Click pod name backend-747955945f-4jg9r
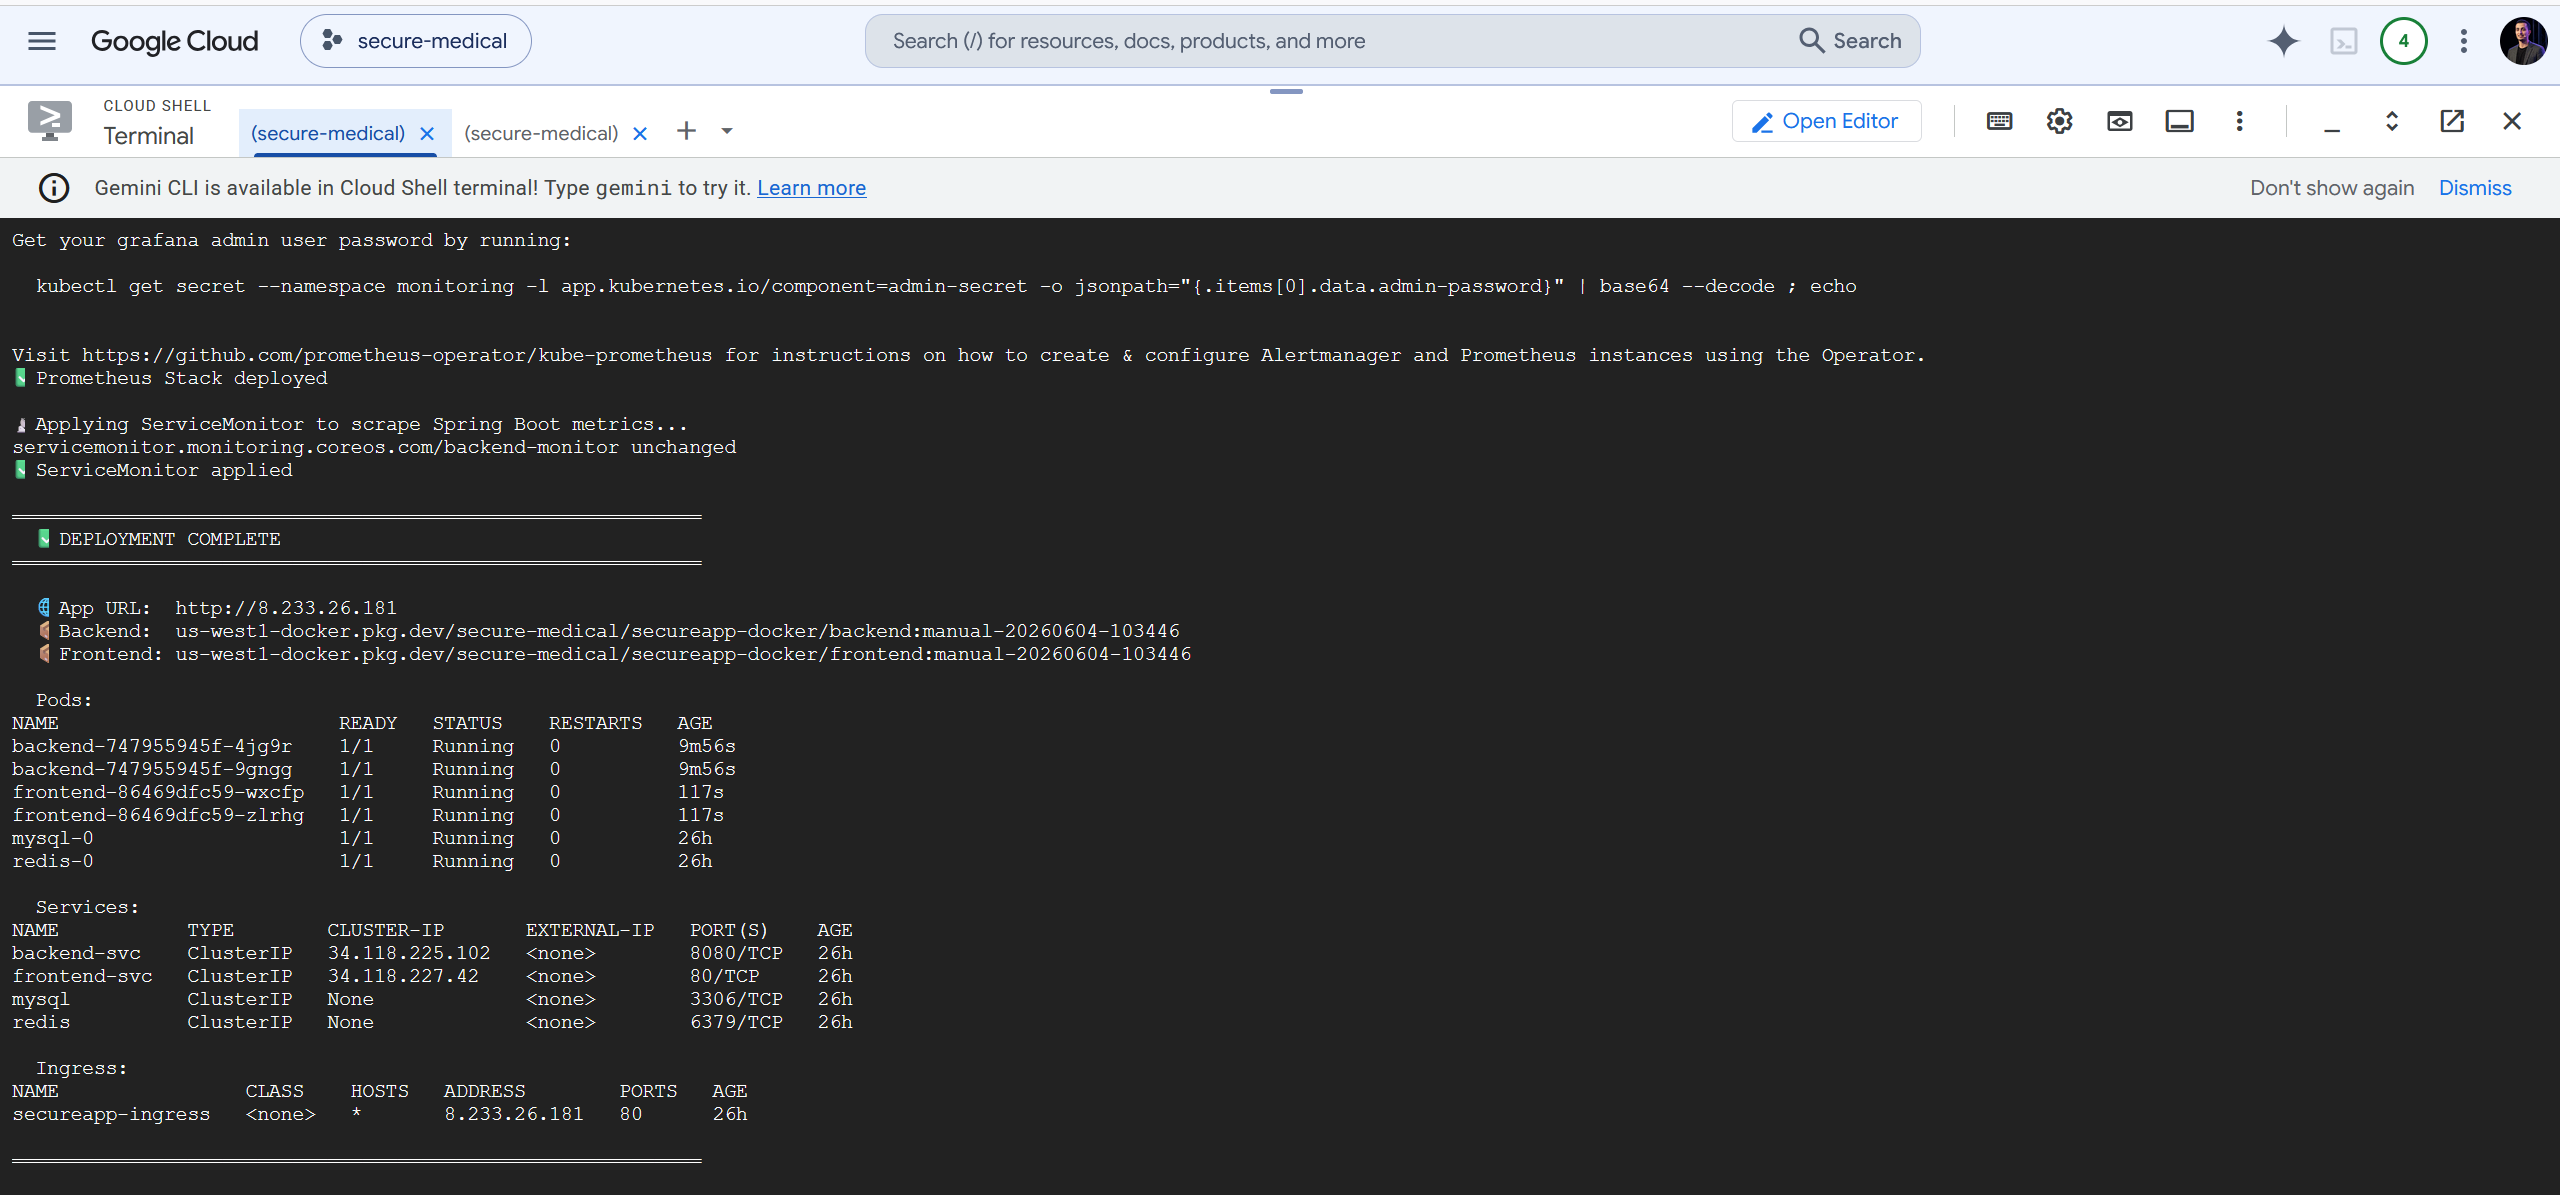This screenshot has width=2560, height=1195. coord(152,746)
